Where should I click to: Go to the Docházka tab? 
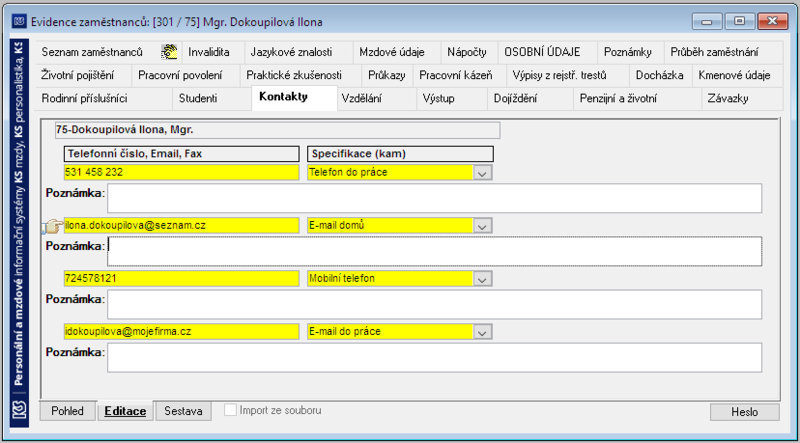pos(660,76)
